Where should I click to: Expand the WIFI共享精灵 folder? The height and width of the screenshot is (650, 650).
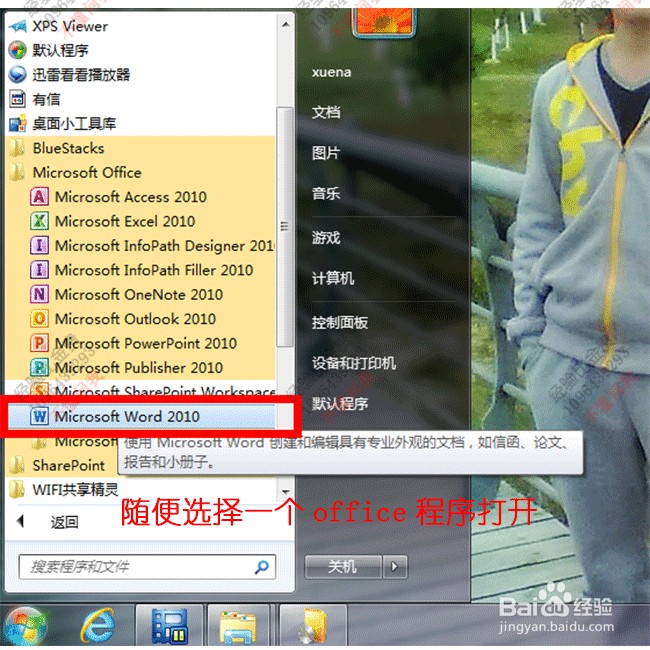click(141, 490)
